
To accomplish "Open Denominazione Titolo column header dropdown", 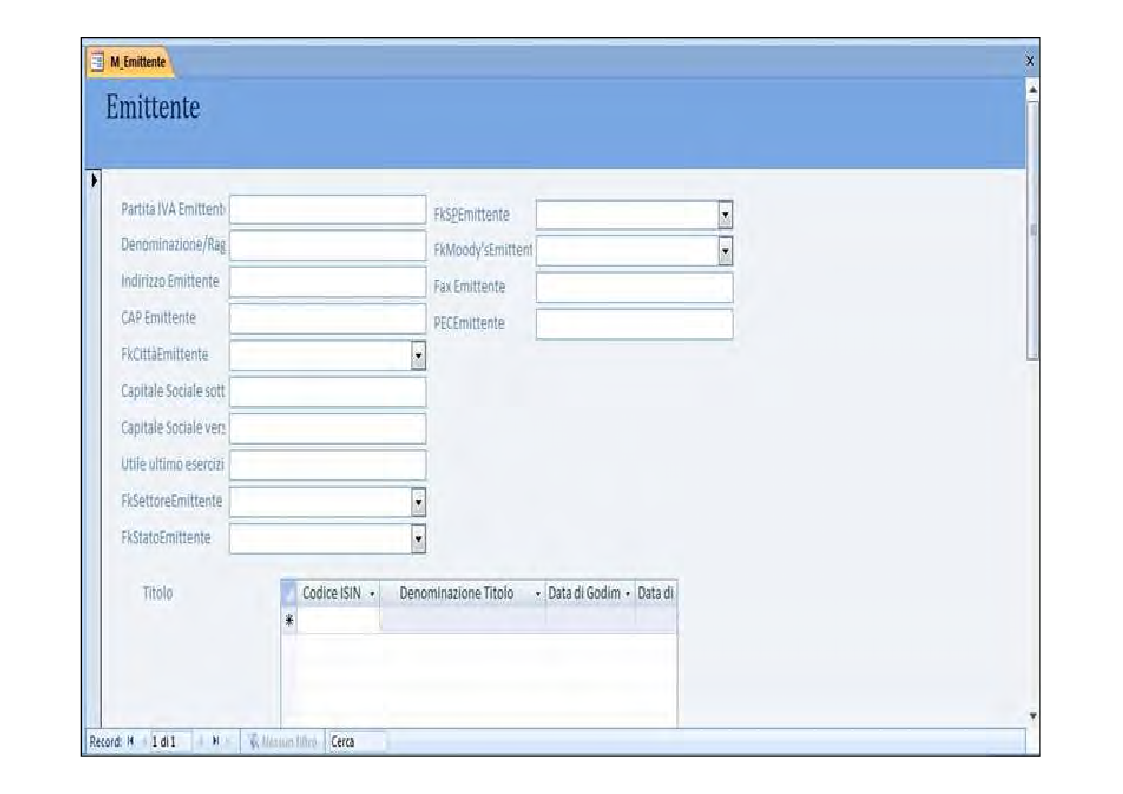I will coord(538,594).
